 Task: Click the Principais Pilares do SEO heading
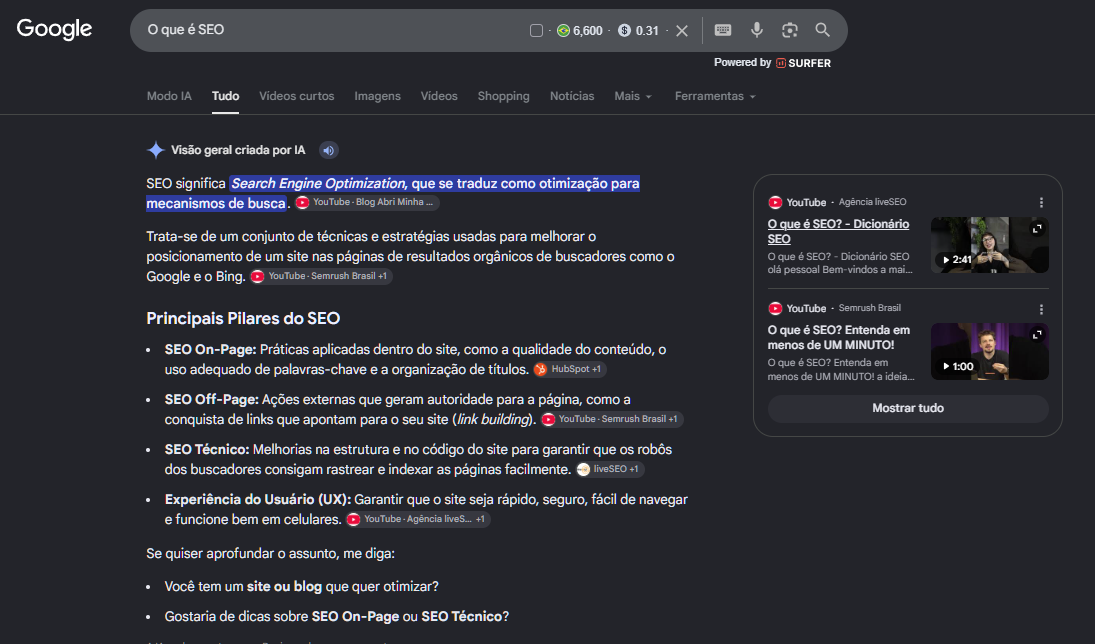click(243, 319)
